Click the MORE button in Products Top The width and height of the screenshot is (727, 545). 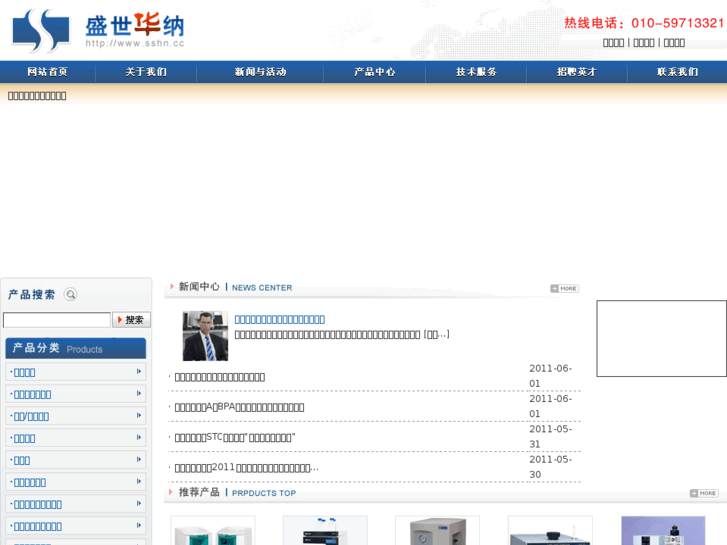(x=704, y=493)
